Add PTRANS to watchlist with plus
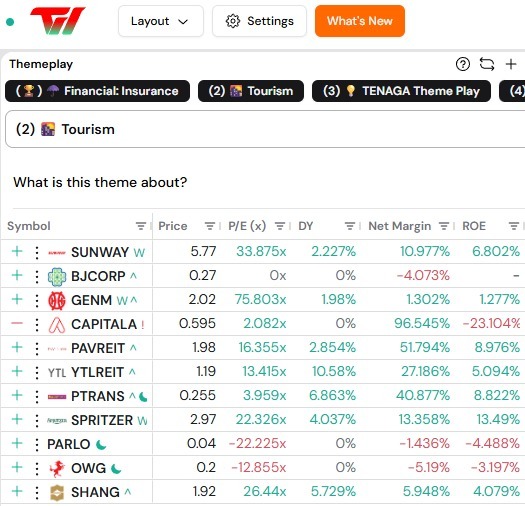This screenshot has width=525, height=506. tap(17, 395)
